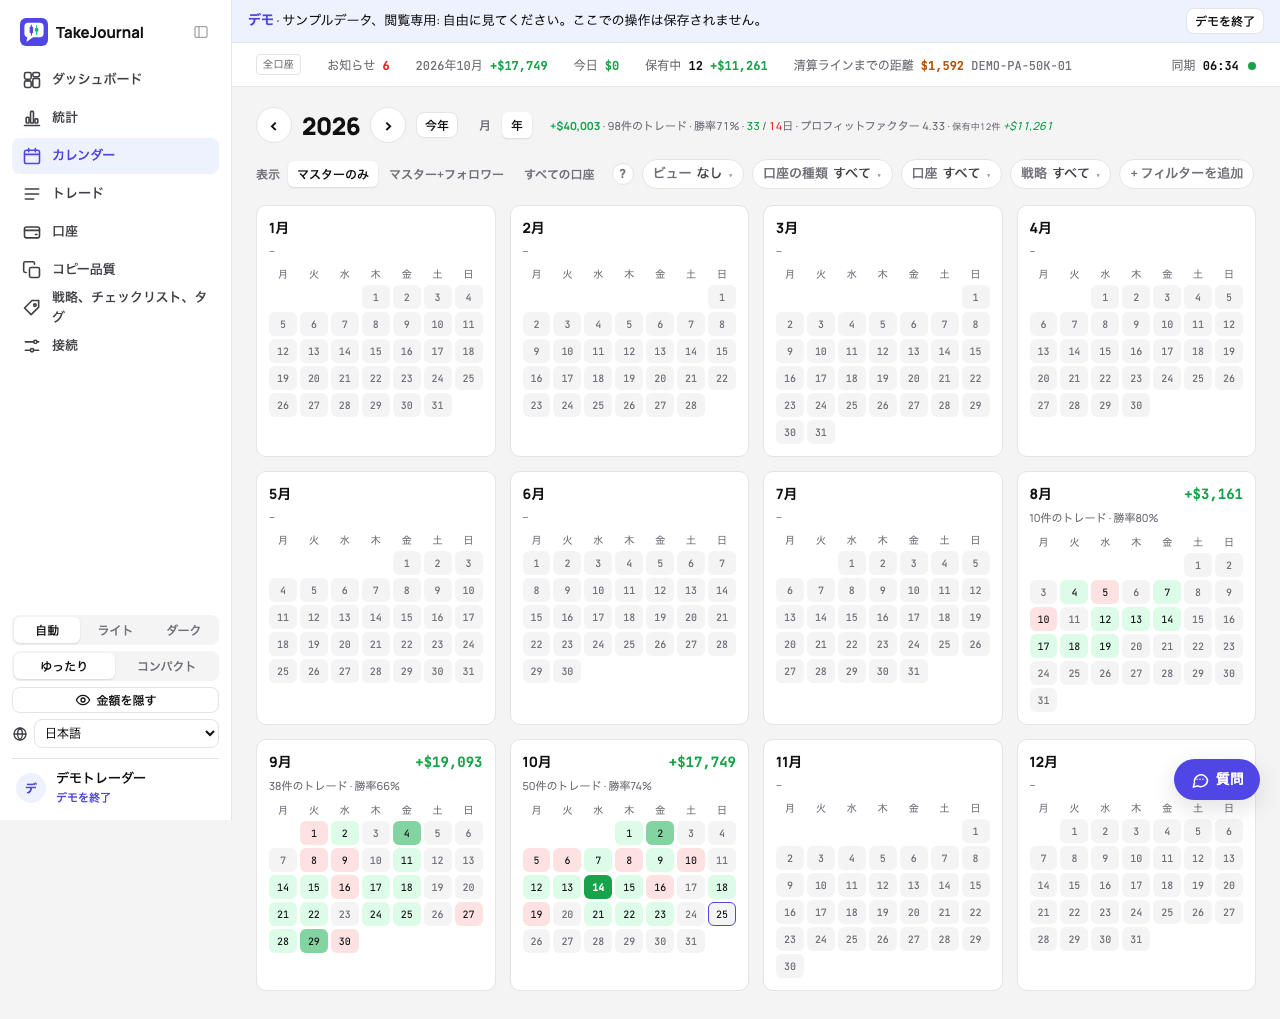This screenshot has width=1280, height=1019.
Task: Click + フィルターを追加 button
Action: pos(1186,173)
